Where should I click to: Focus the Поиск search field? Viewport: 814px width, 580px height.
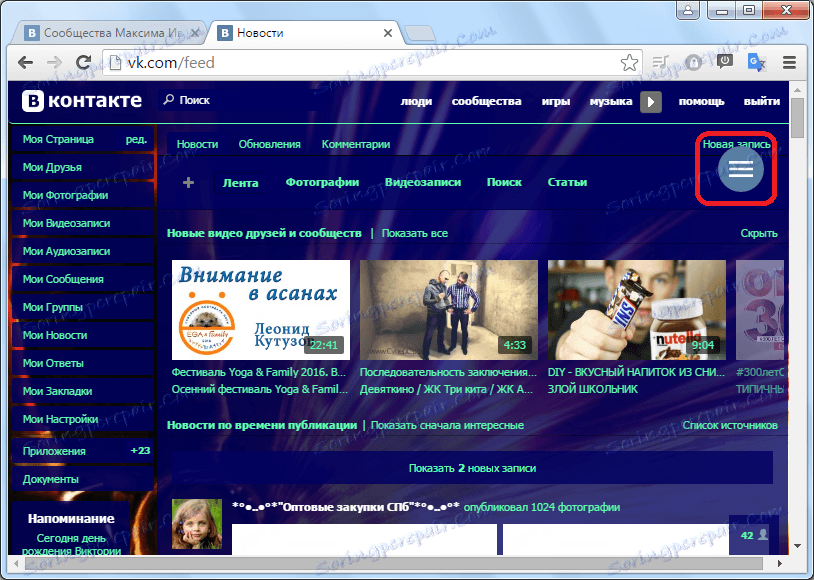(239, 100)
